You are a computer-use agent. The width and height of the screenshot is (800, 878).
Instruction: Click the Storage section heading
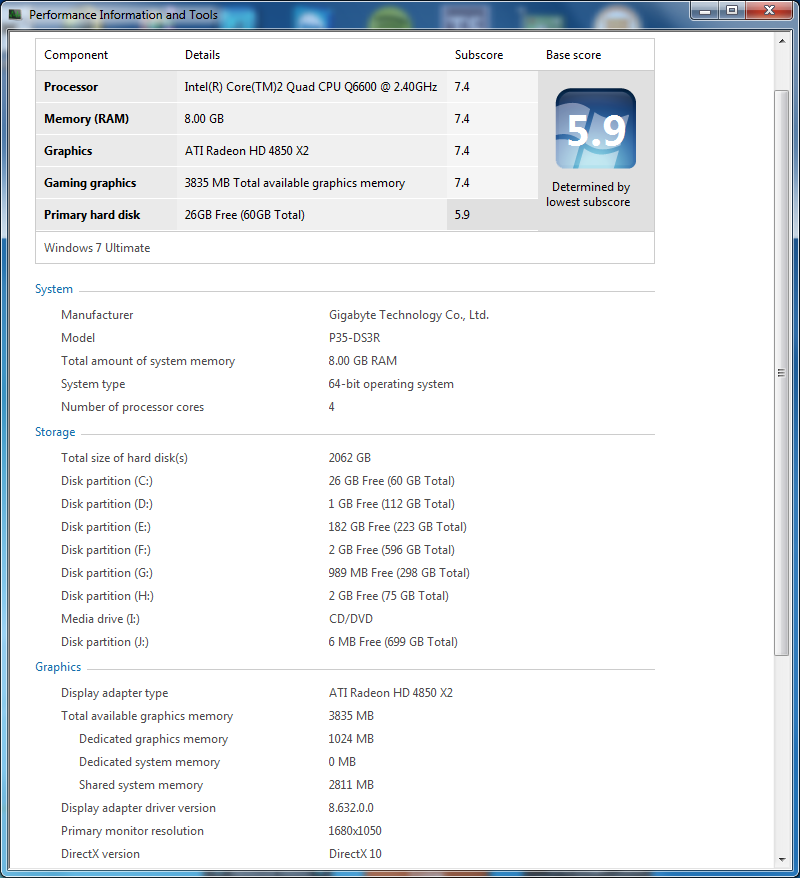click(55, 432)
